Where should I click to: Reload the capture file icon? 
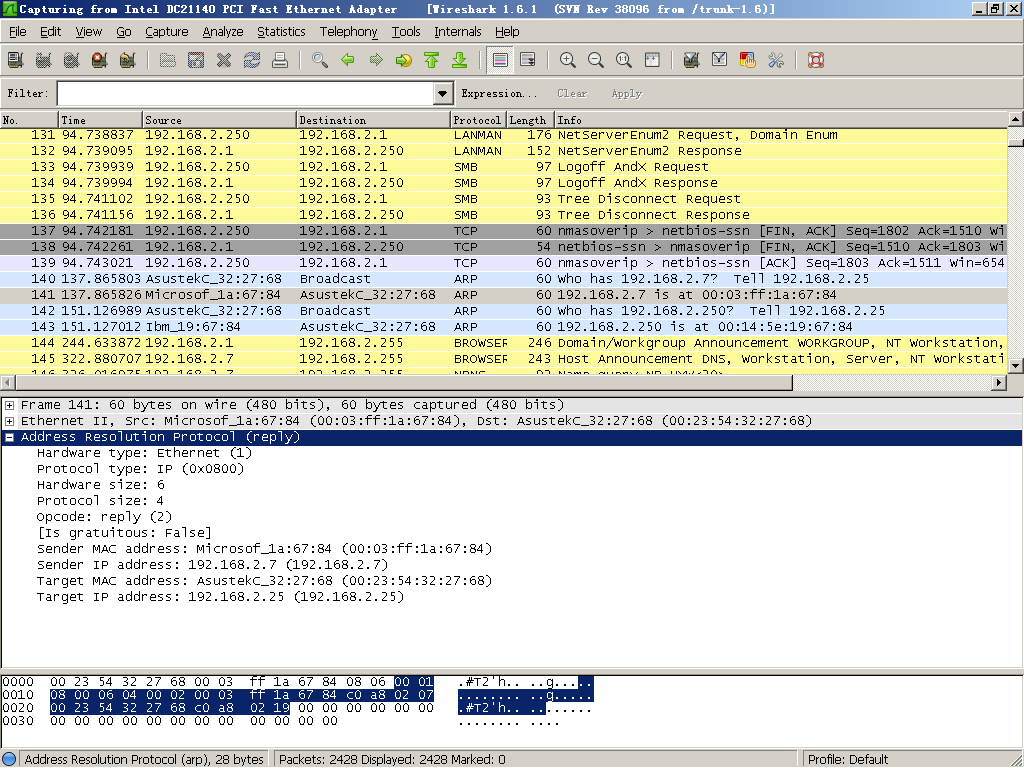(x=252, y=60)
